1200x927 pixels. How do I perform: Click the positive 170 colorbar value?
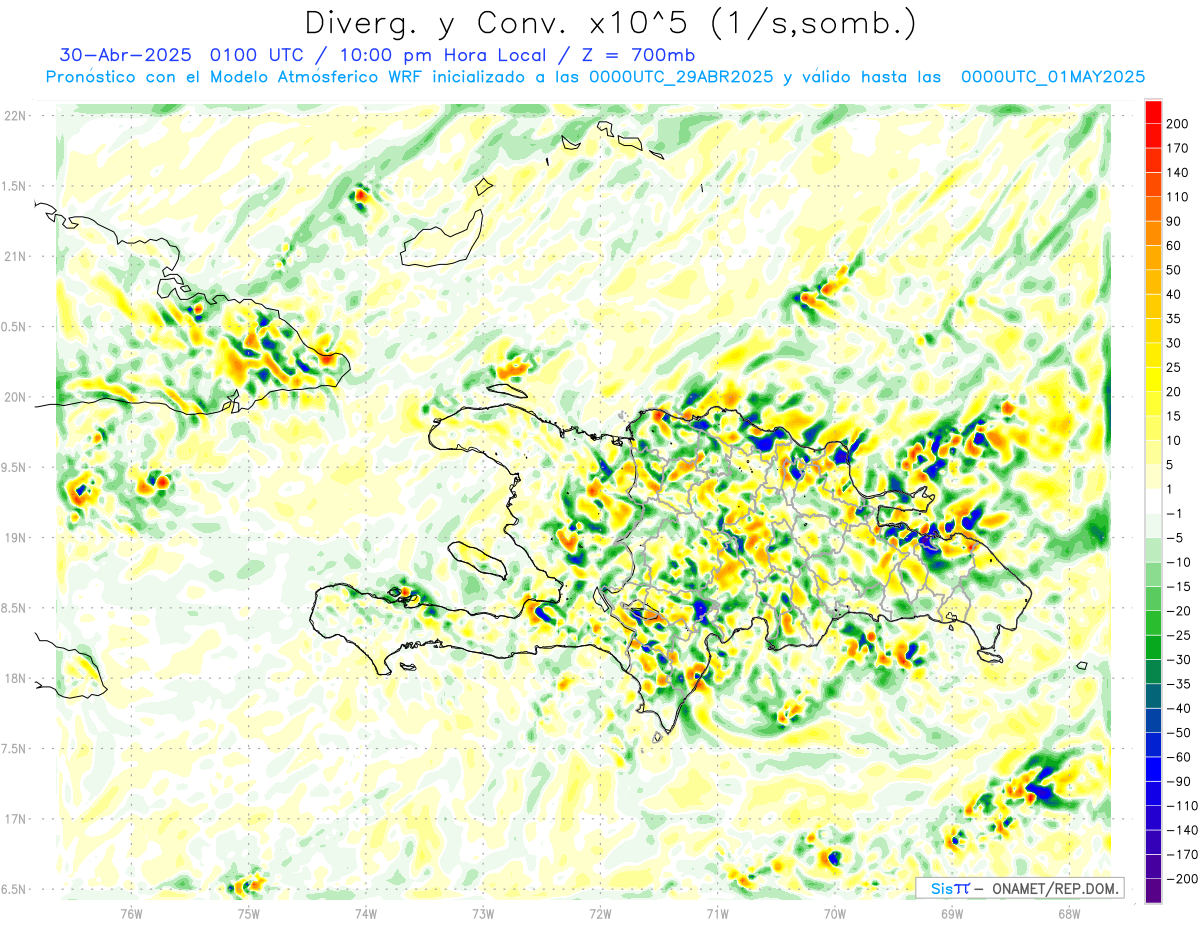tap(1177, 148)
